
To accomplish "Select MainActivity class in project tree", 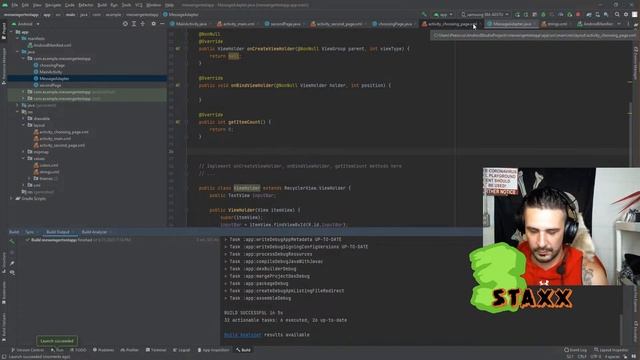I will pyautogui.click(x=48, y=72).
